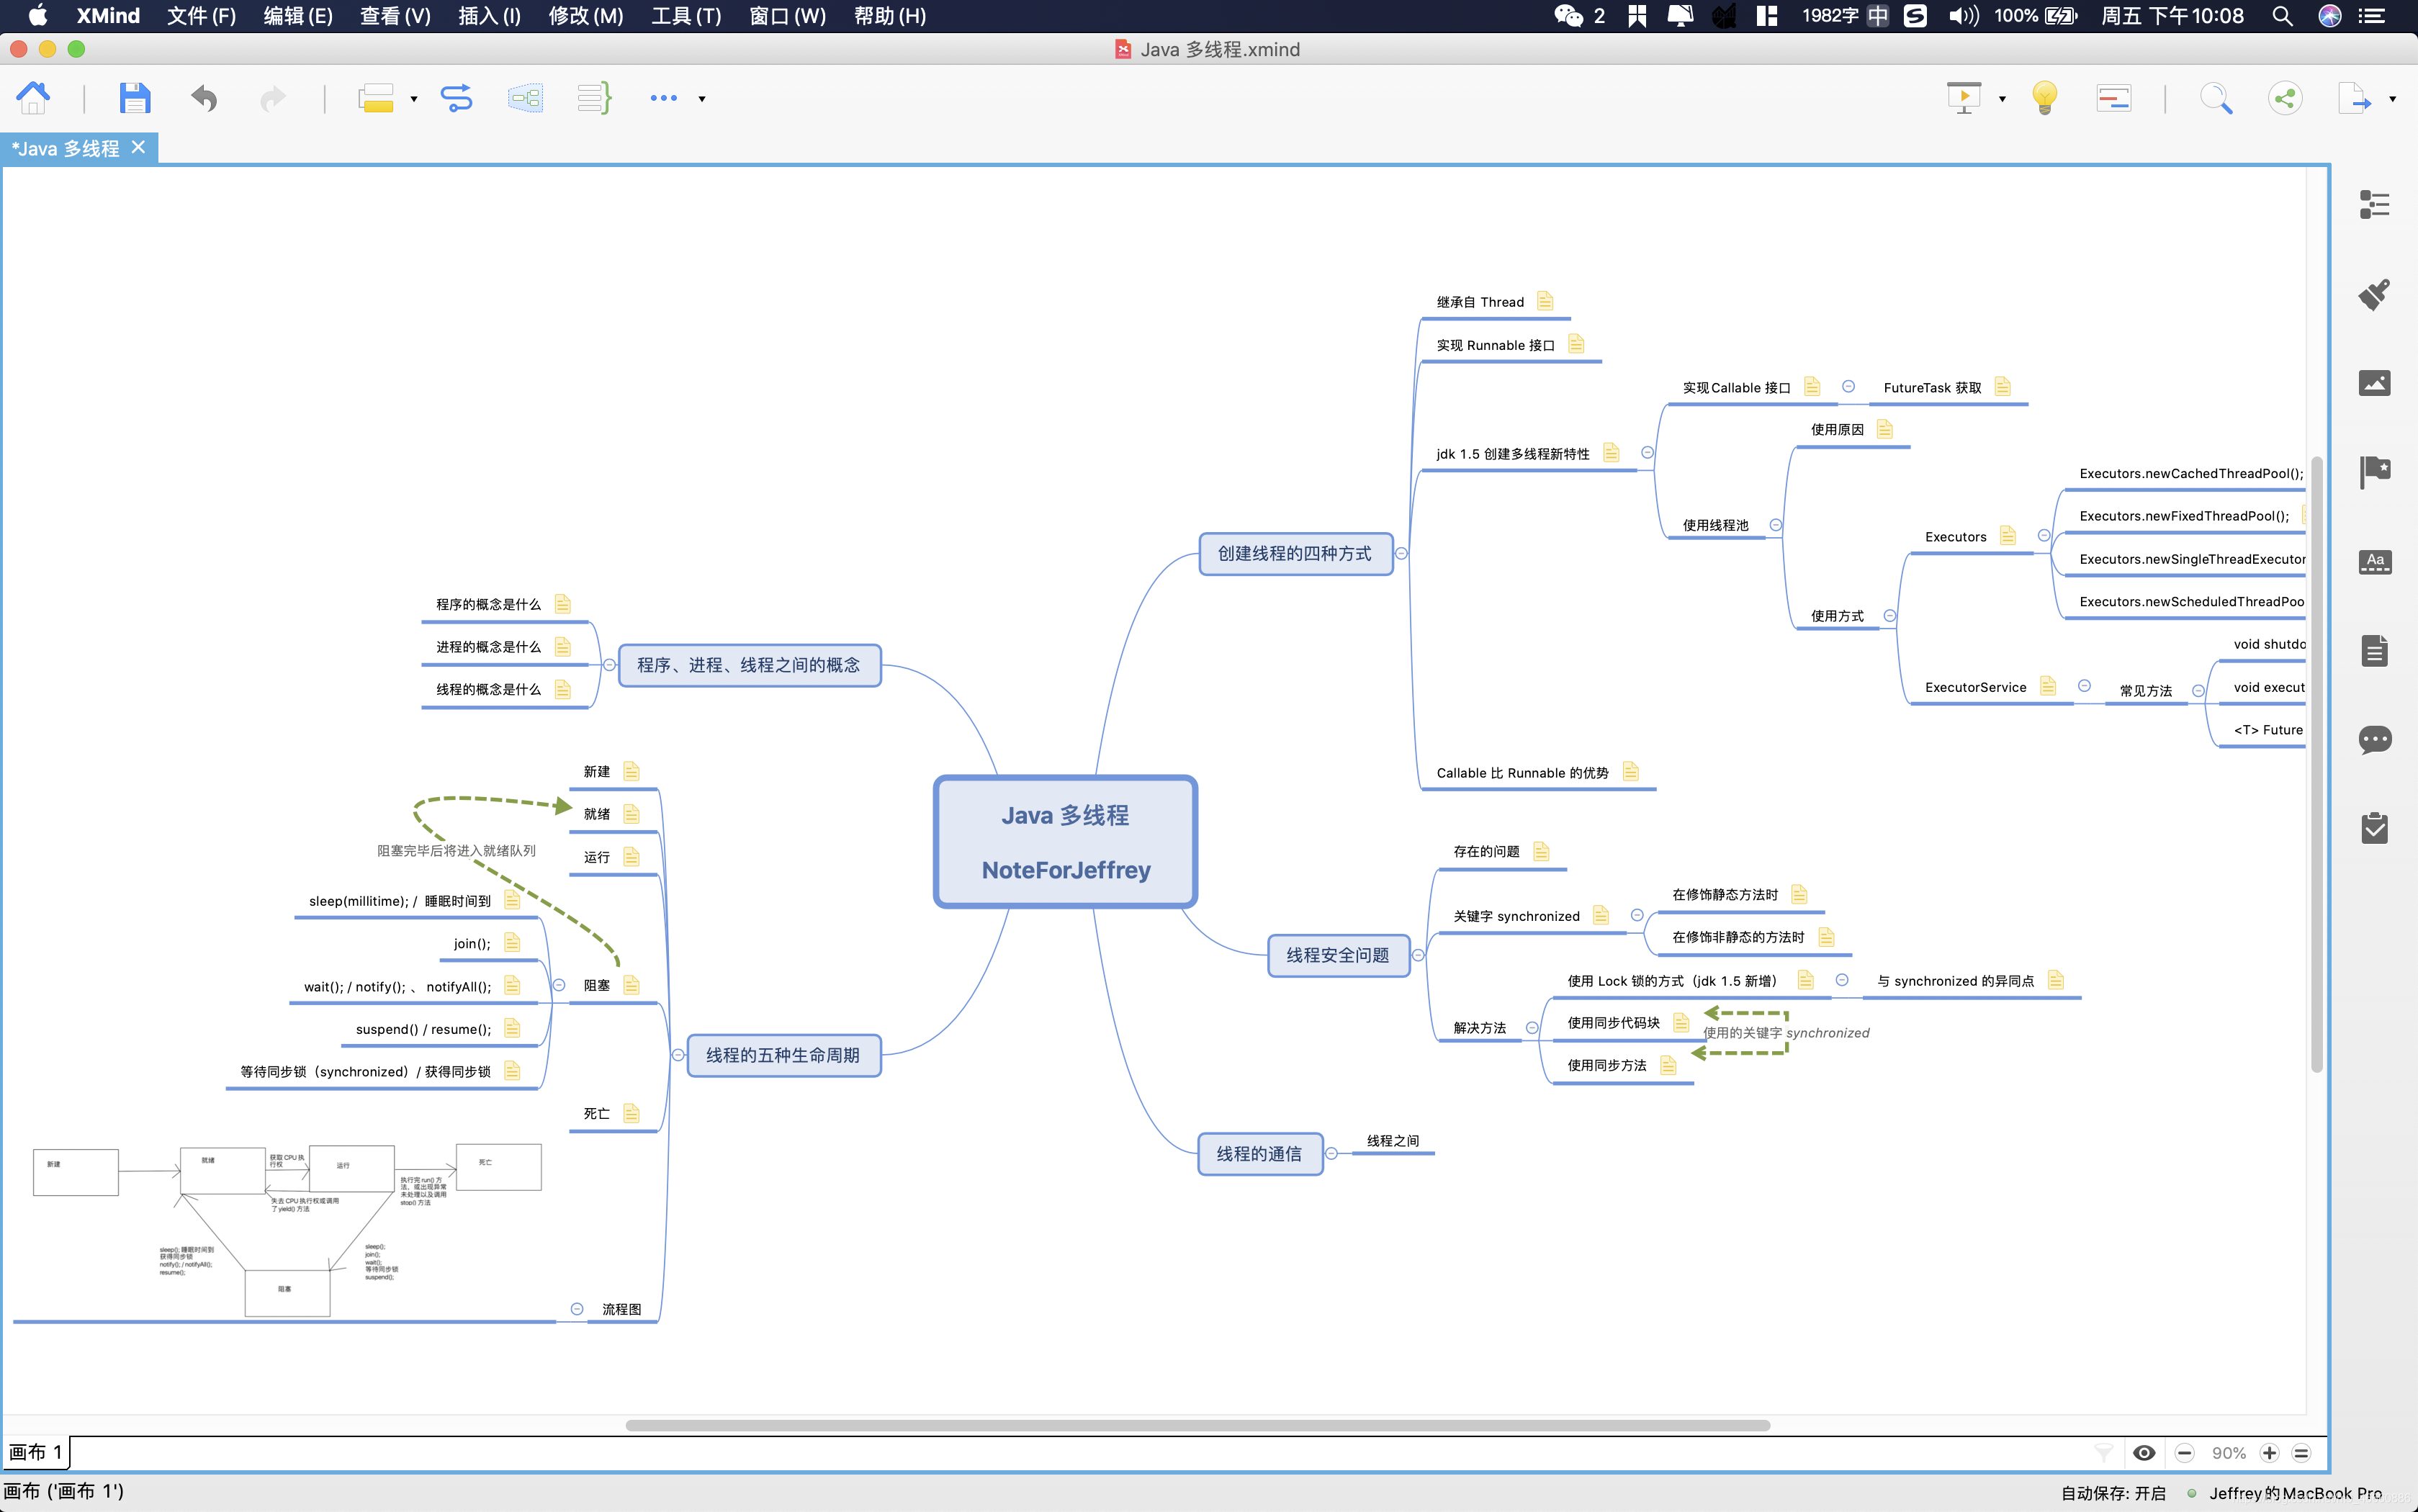Open the more tools ellipsis menu

coord(663,98)
